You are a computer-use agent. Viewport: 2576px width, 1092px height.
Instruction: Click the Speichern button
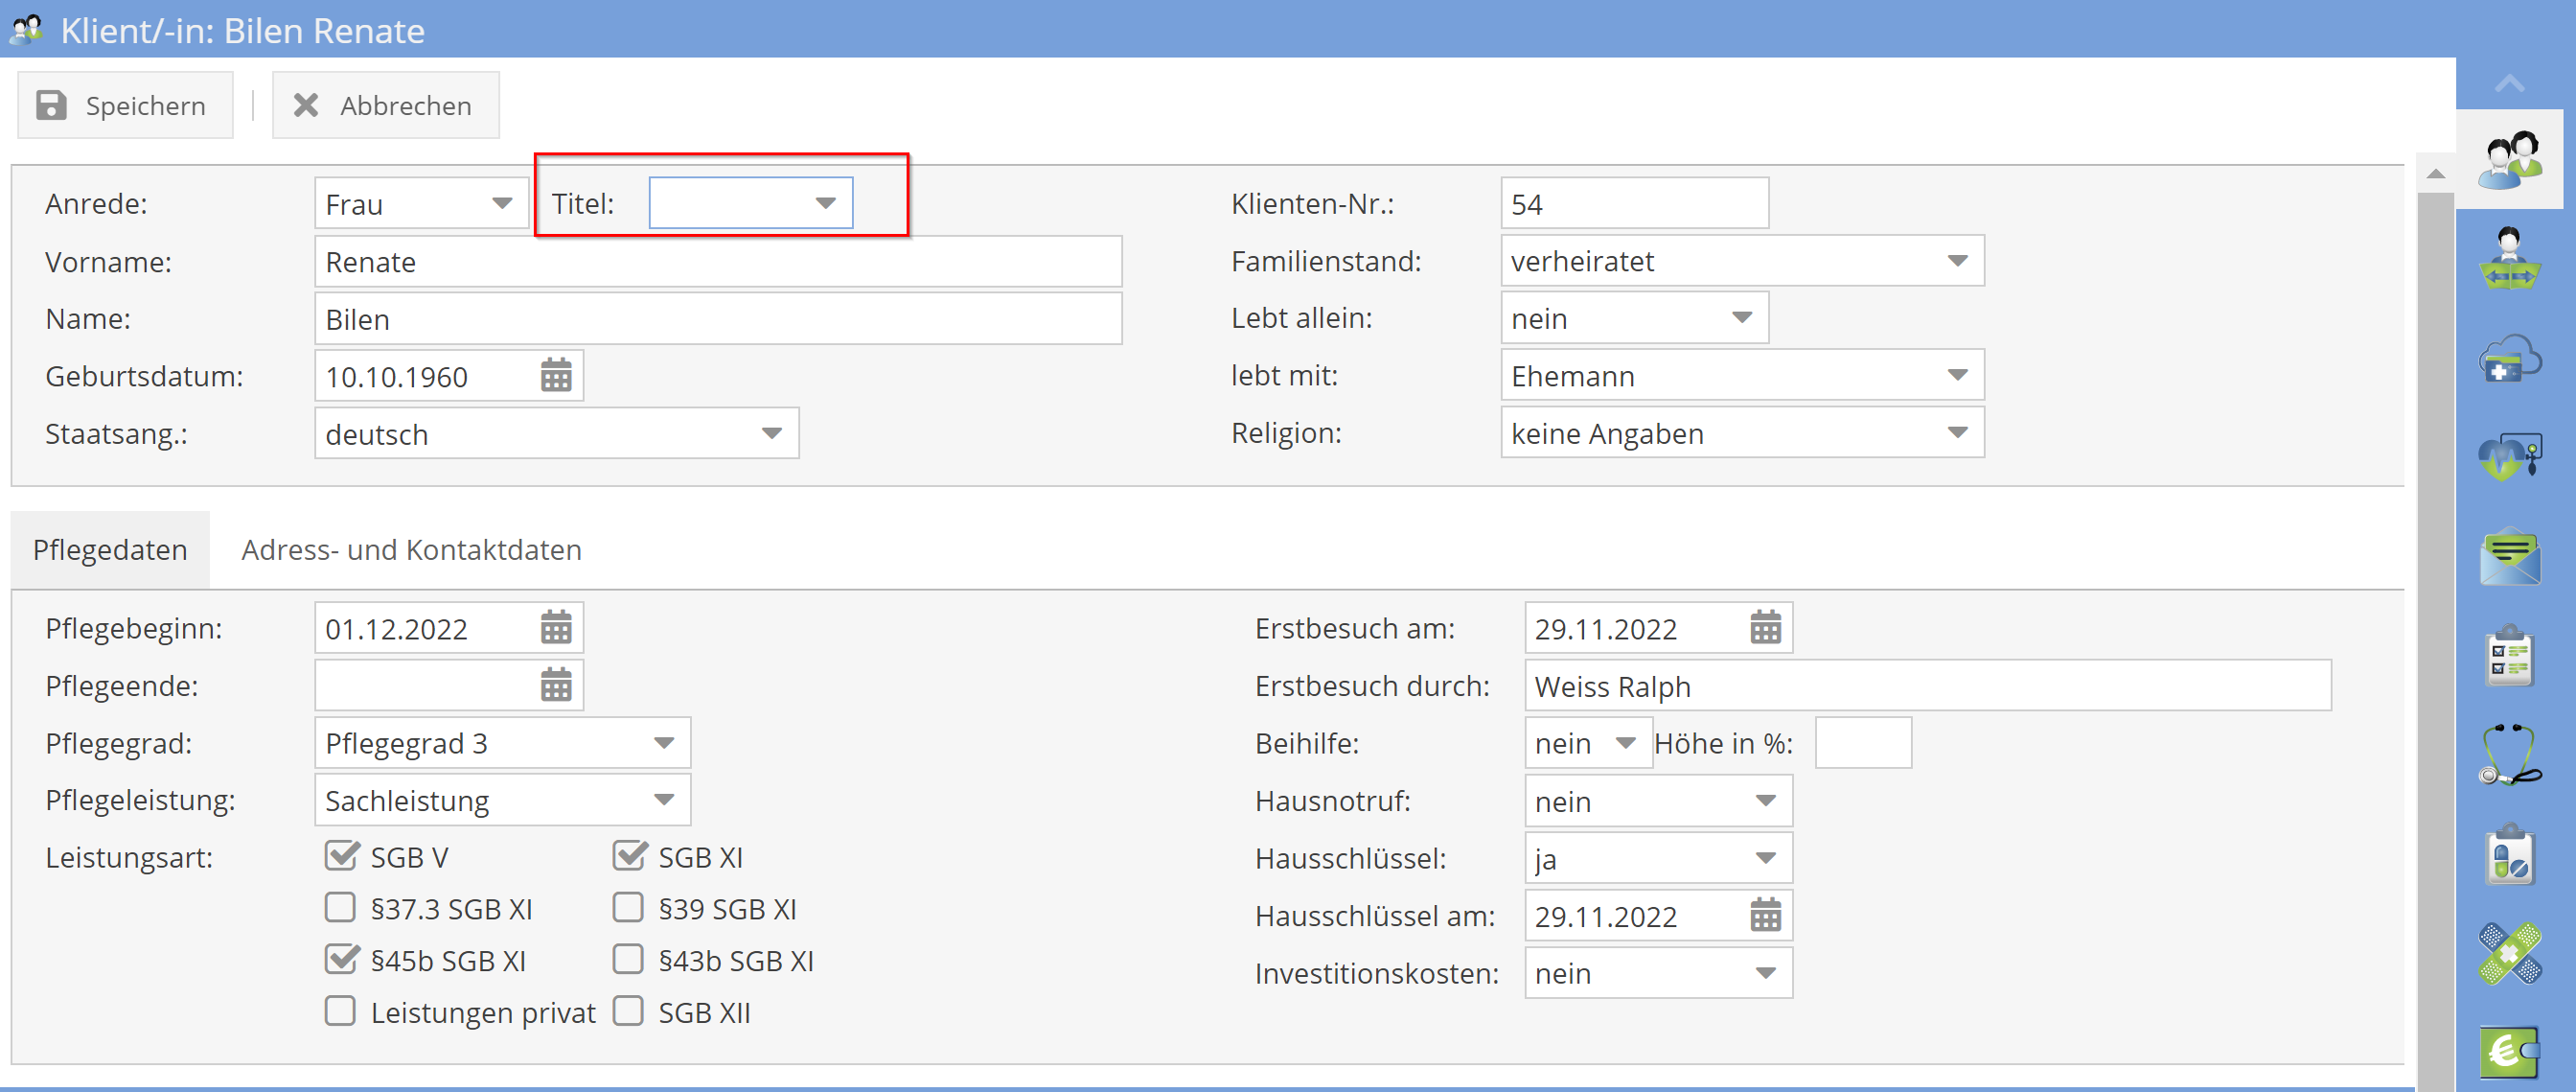[124, 105]
